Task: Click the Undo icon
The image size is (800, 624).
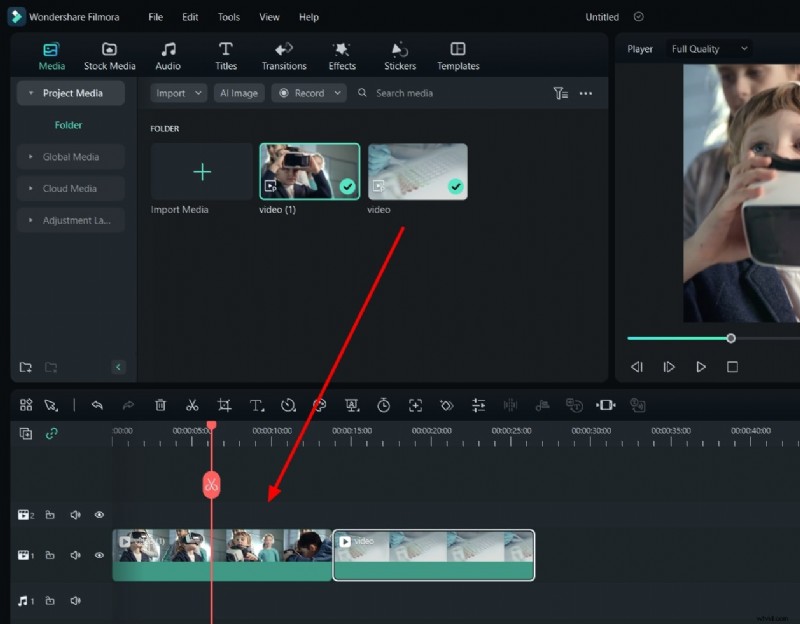Action: pyautogui.click(x=97, y=405)
